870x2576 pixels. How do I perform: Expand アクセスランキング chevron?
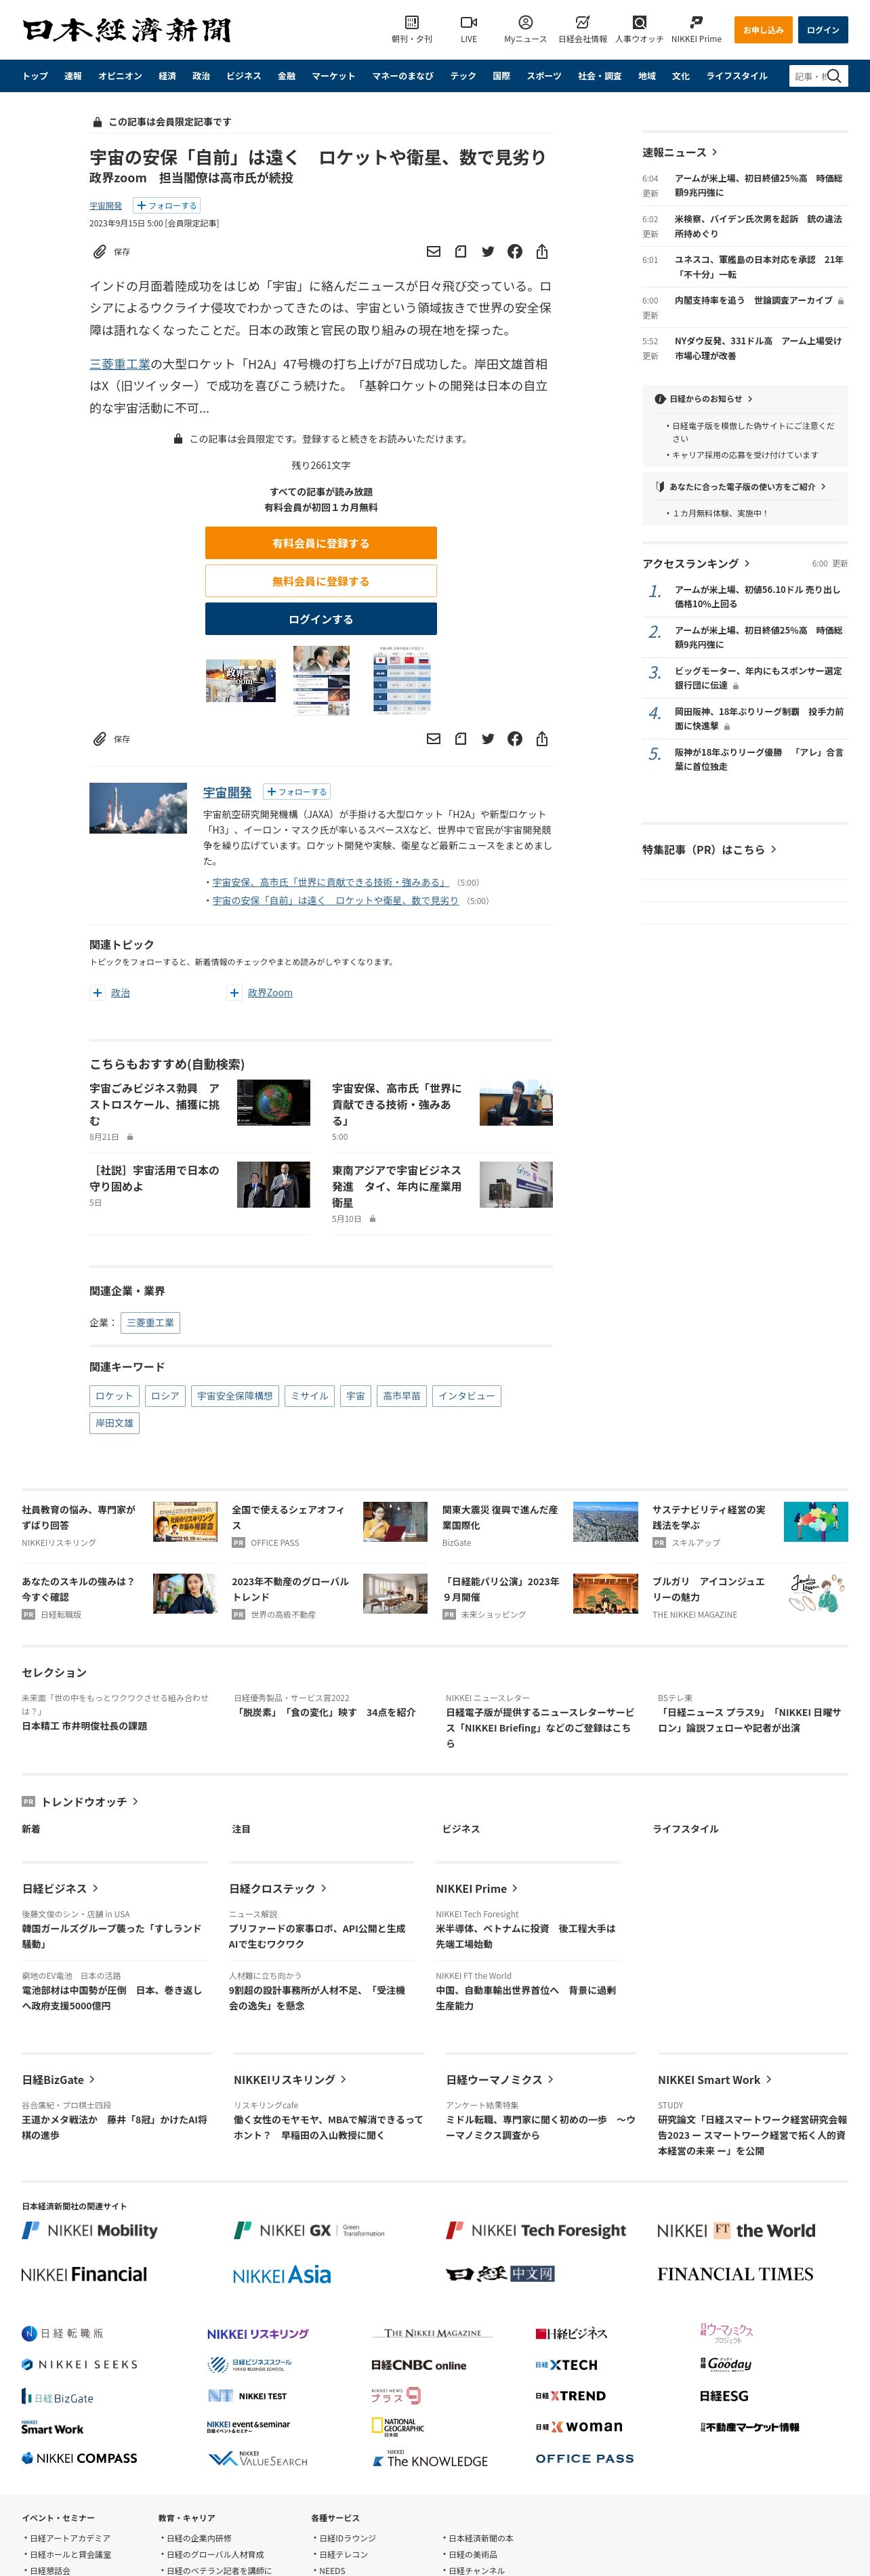(x=747, y=564)
